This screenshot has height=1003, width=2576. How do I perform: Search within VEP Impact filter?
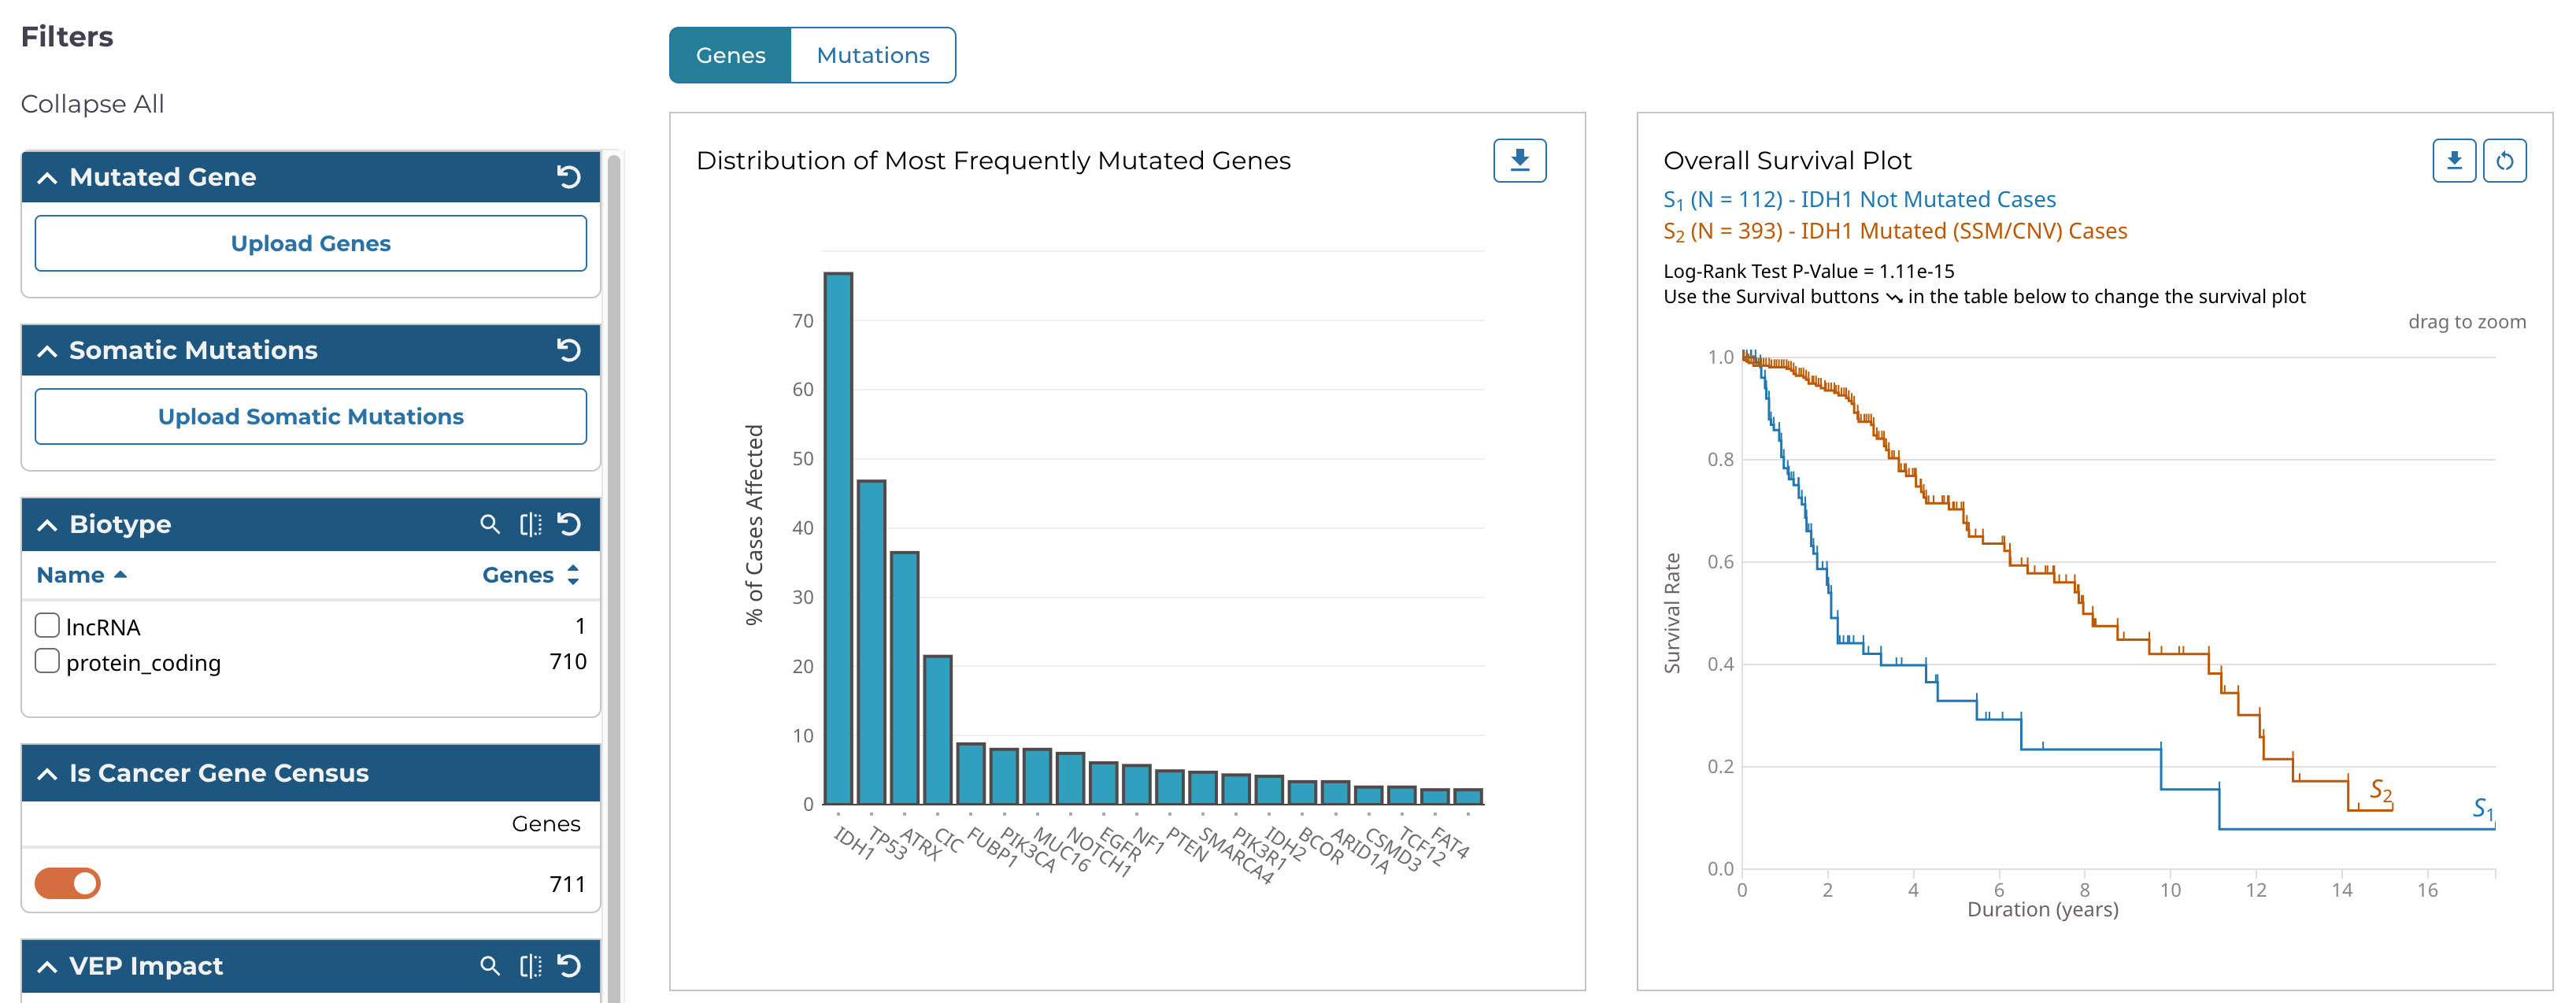(x=489, y=966)
